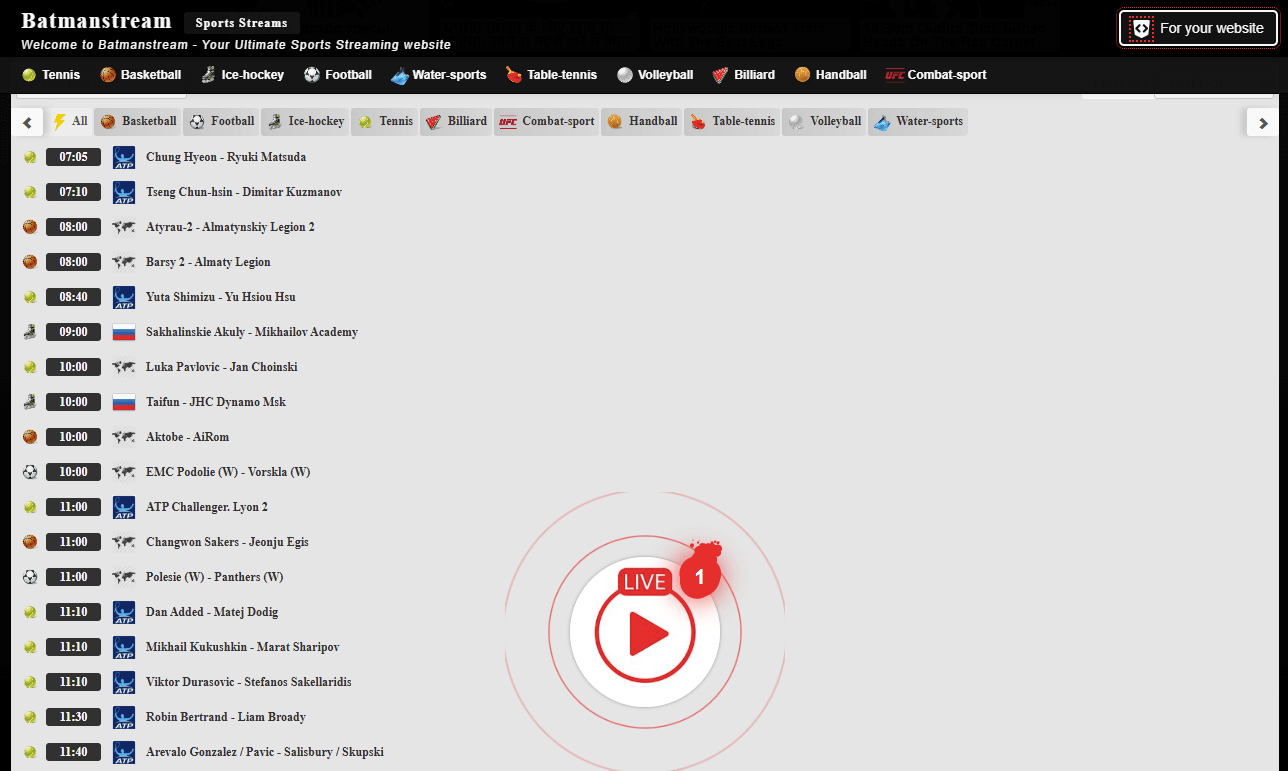Open Yuta Shimizu - Yu Hsiou Hsu match
This screenshot has width=1288, height=771.
[220, 297]
